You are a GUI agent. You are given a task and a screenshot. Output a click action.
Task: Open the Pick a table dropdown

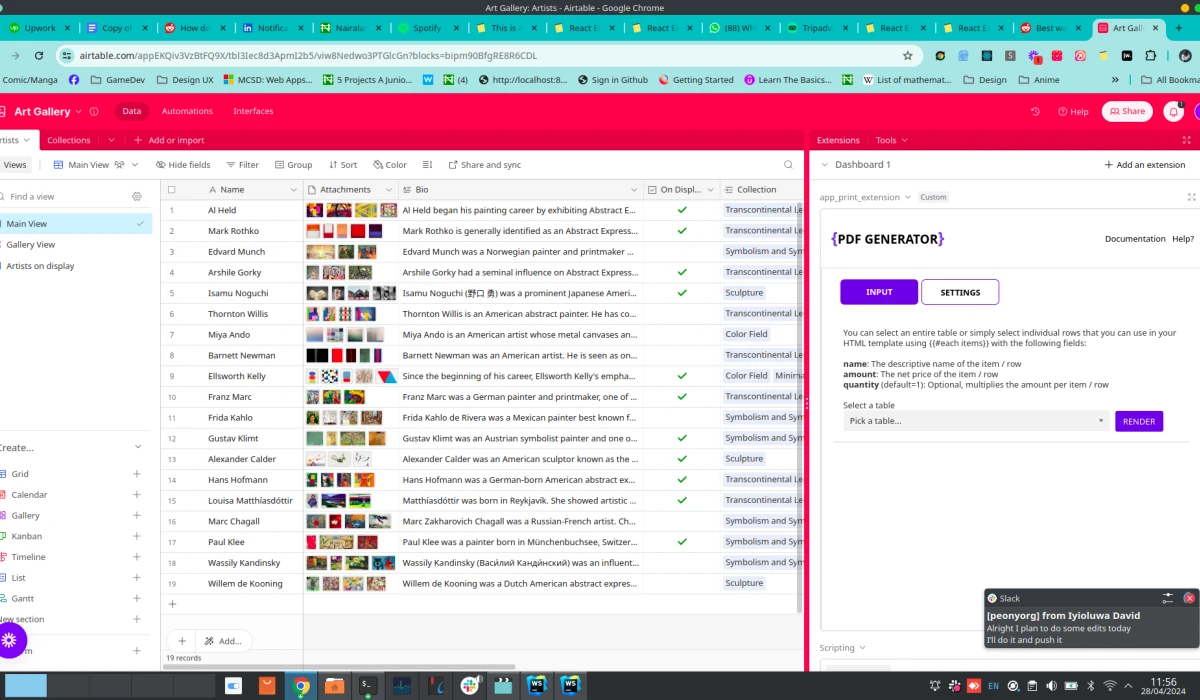pos(973,420)
